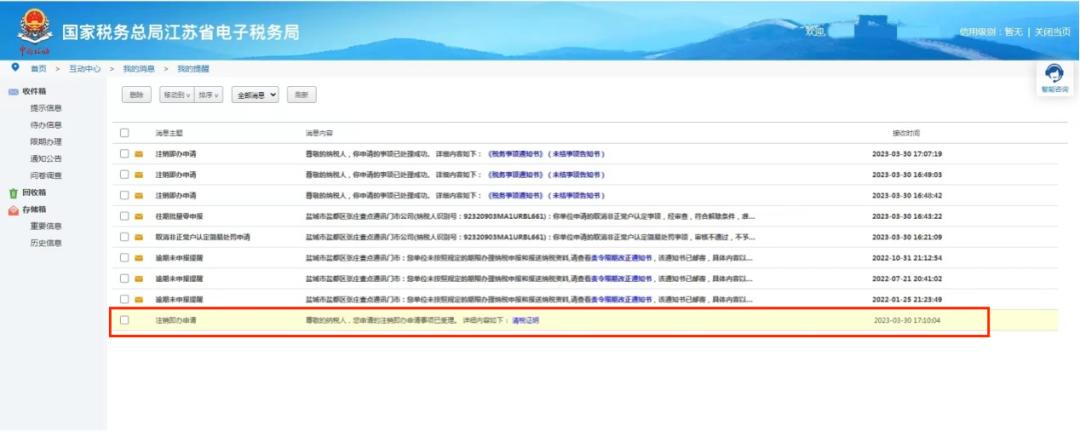The height and width of the screenshot is (431, 1080).
Task: Open 限期办理 in the sidebar
Action: [45, 142]
